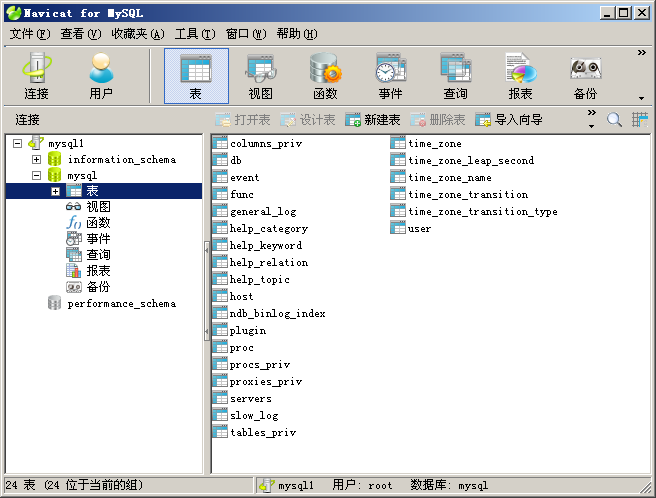Click the pane splitter collapse handle
The height and width of the screenshot is (498, 656).
(207, 291)
